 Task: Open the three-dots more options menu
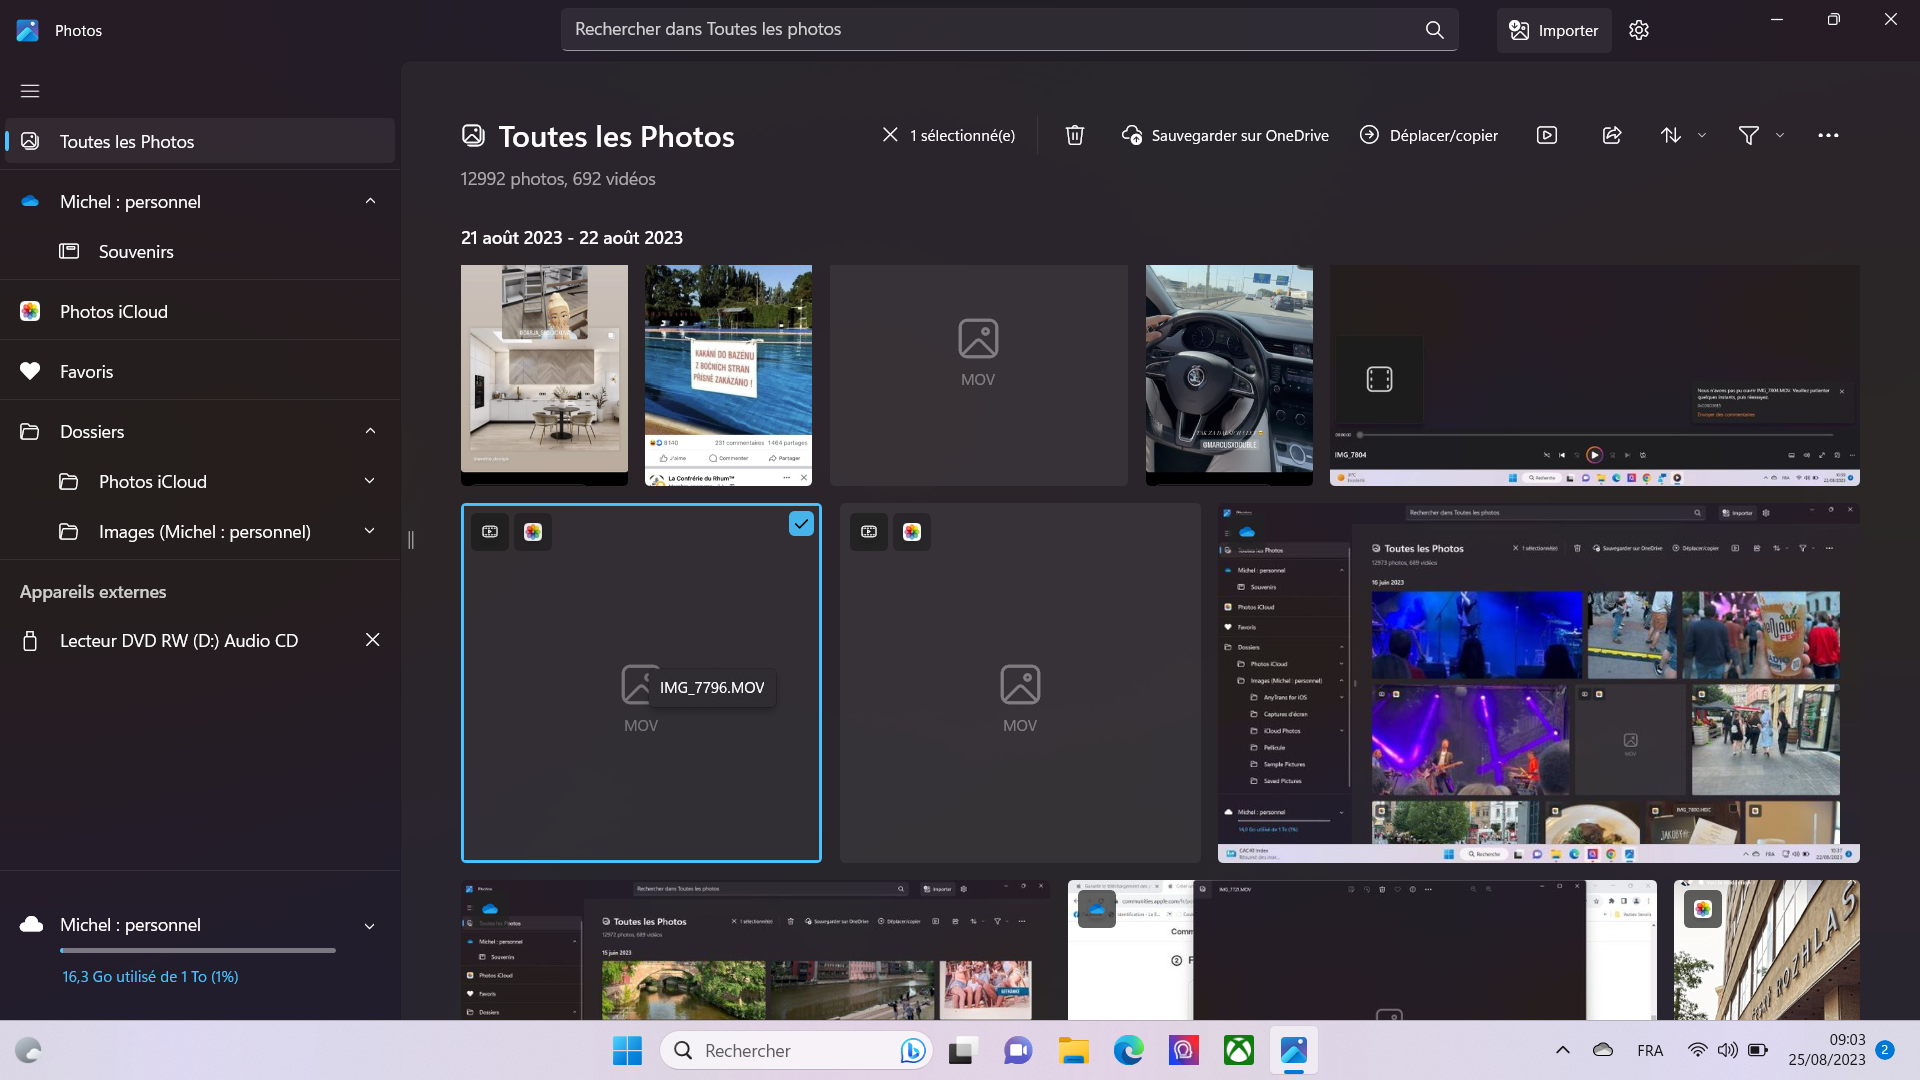(x=1828, y=135)
